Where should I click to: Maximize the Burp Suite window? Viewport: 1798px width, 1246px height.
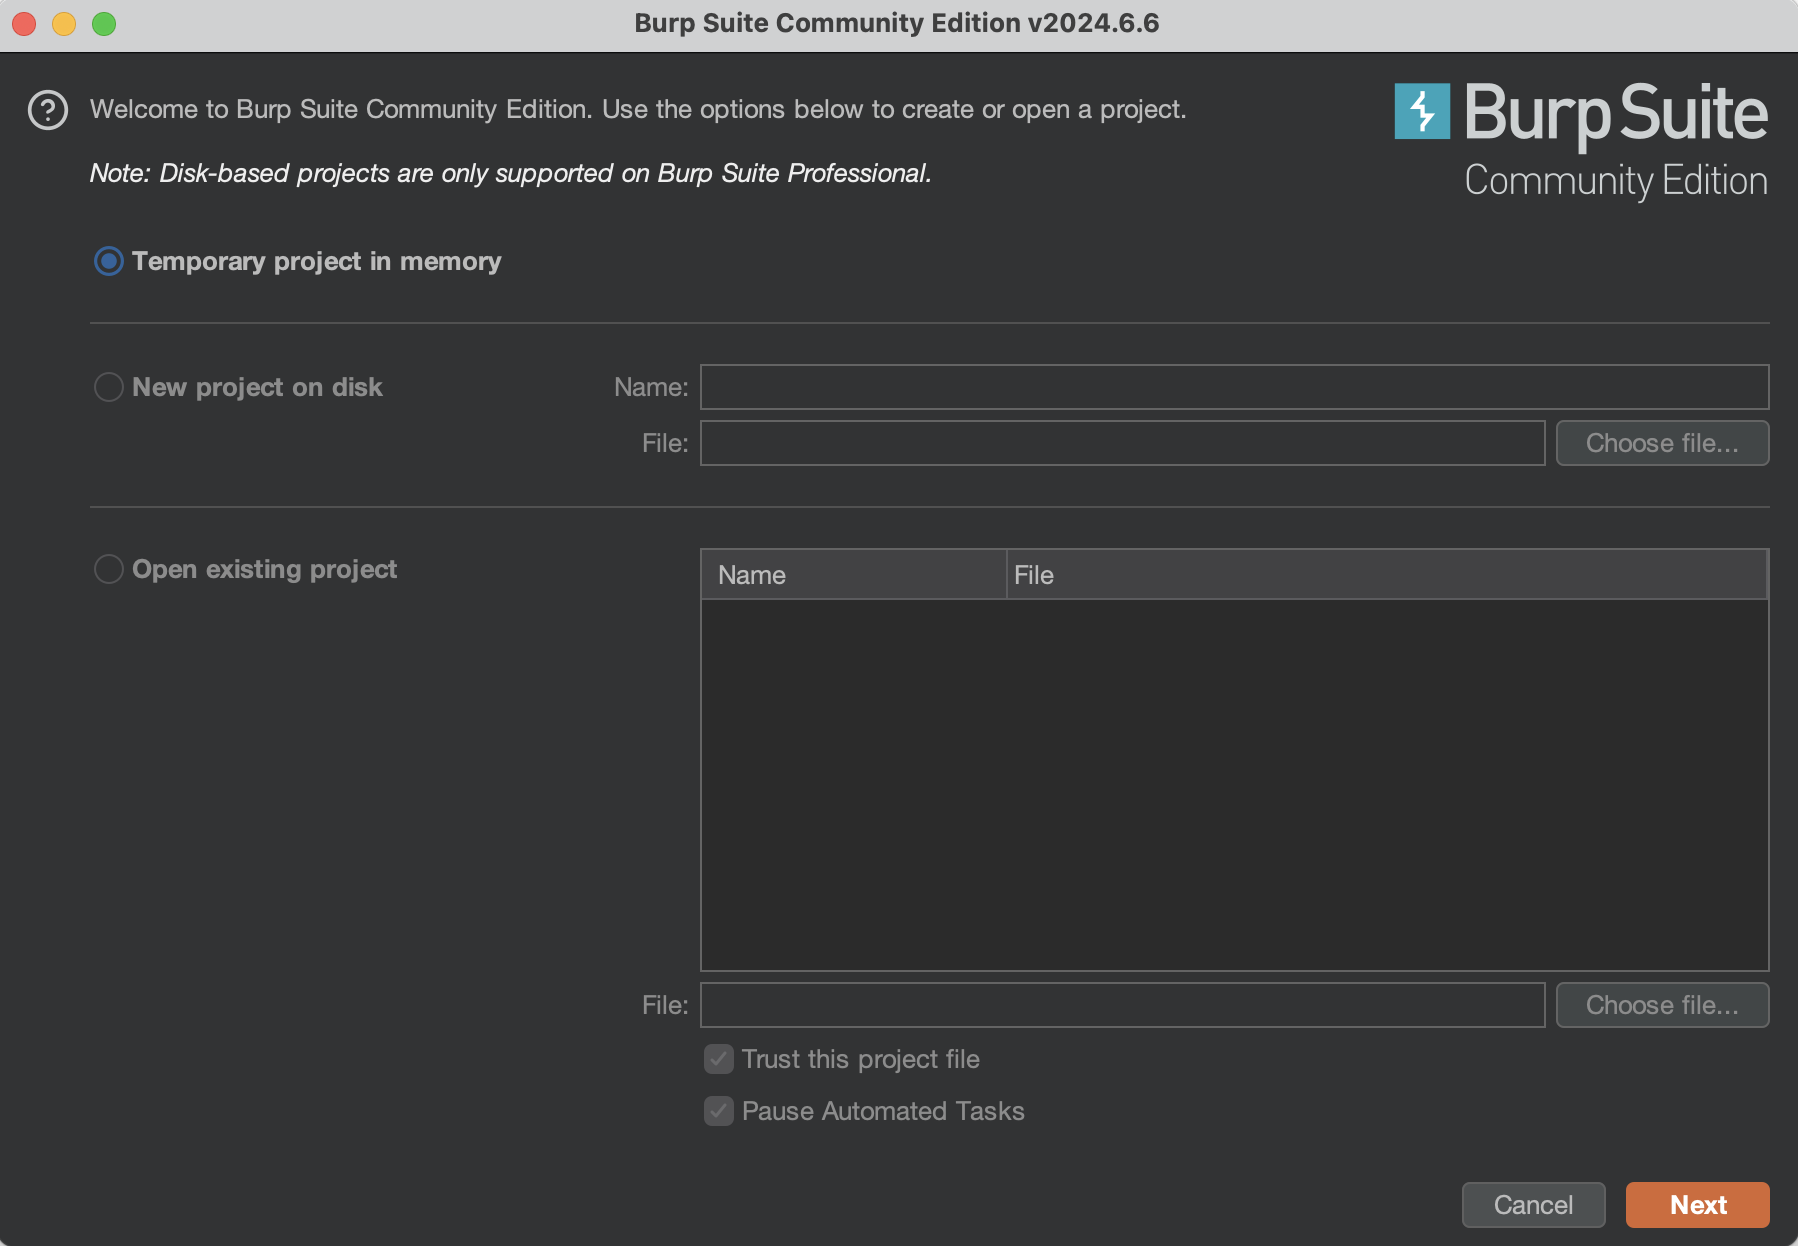tap(104, 23)
